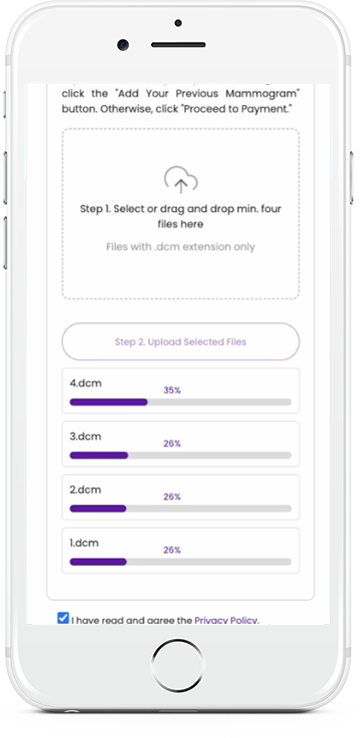
Task: Tap the phone home button
Action: [x=178, y=665]
